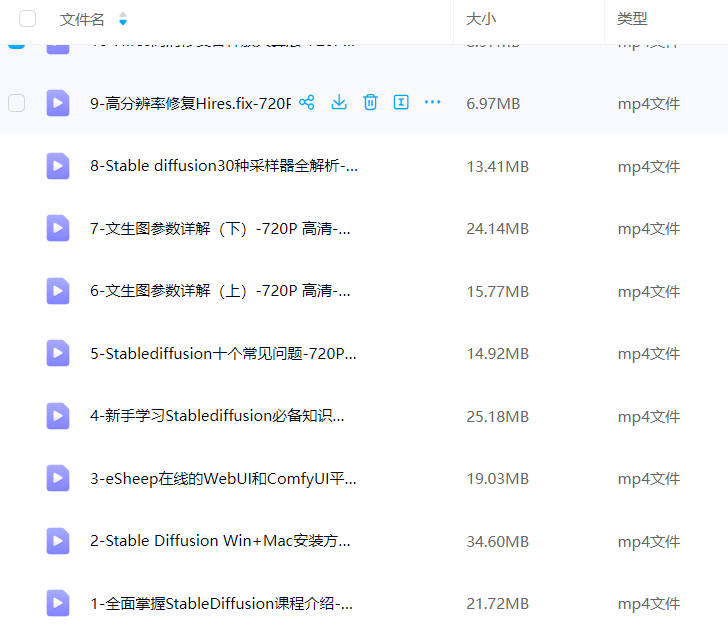Screen dimensions: 728x625
Task: Download the 9-高分辨率修复Hires.fix file
Action: (339, 102)
